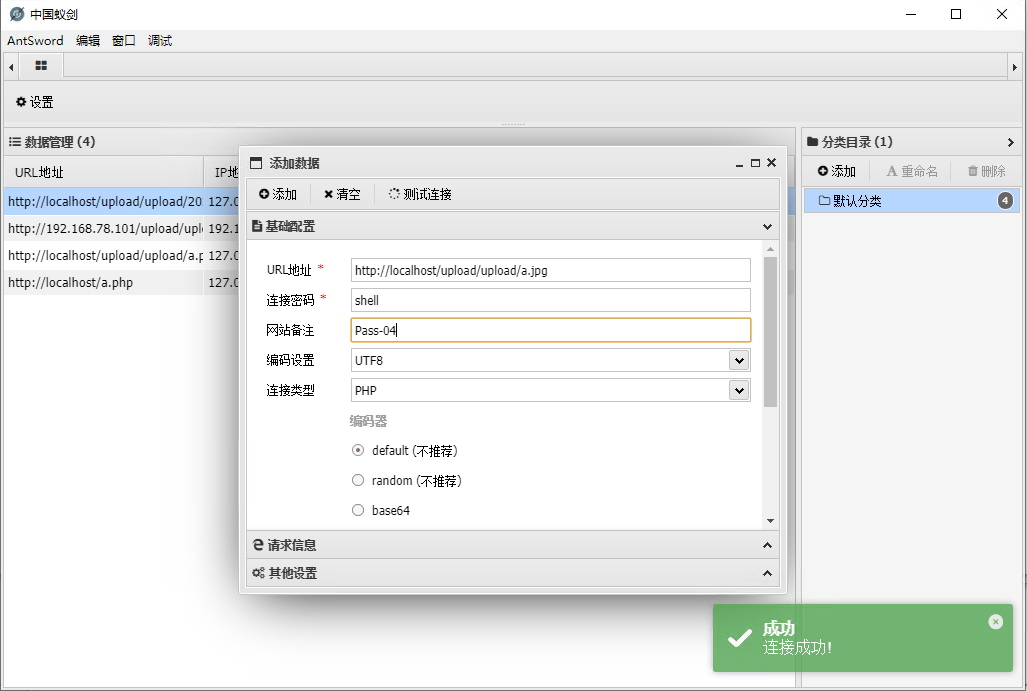This screenshot has width=1027, height=691.
Task: Click the 成功 notification checkmark icon
Action: click(x=739, y=638)
